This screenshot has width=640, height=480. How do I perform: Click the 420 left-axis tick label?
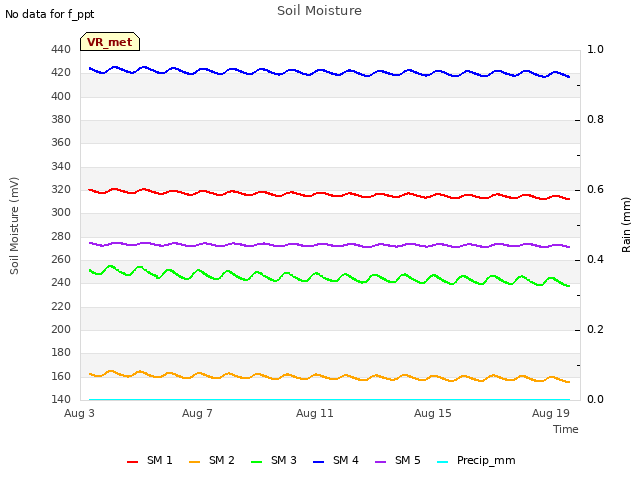tap(61, 73)
